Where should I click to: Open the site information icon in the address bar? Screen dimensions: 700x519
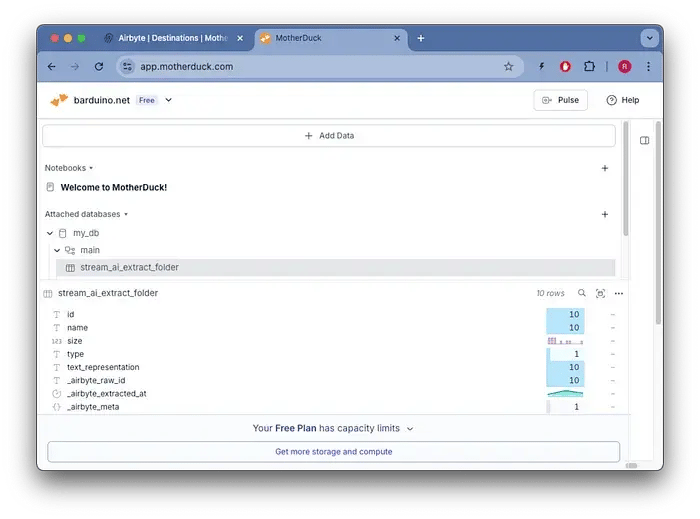click(127, 66)
